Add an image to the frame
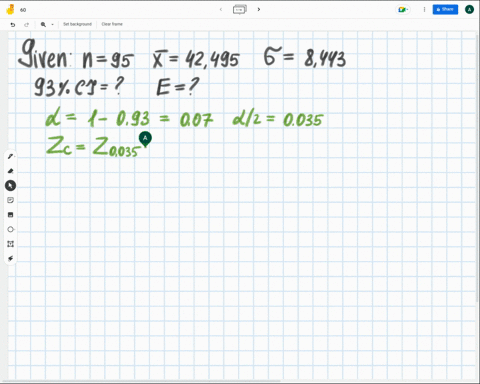Screen dimensions: 480x384 (x=10, y=215)
